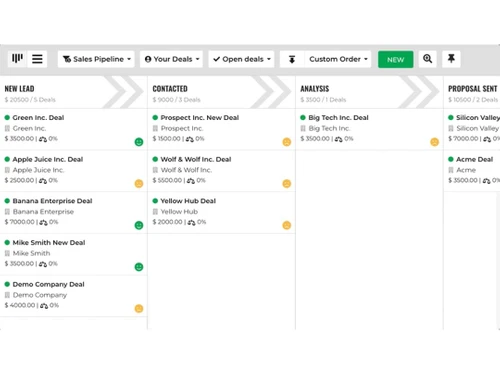
Task: Click the building icon beside Prospect Inc.
Action: coord(155,128)
